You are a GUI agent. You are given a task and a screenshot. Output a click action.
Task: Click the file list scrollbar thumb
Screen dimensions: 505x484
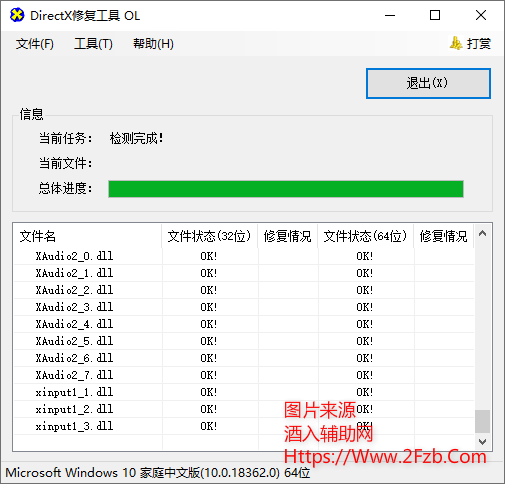[x=482, y=421]
